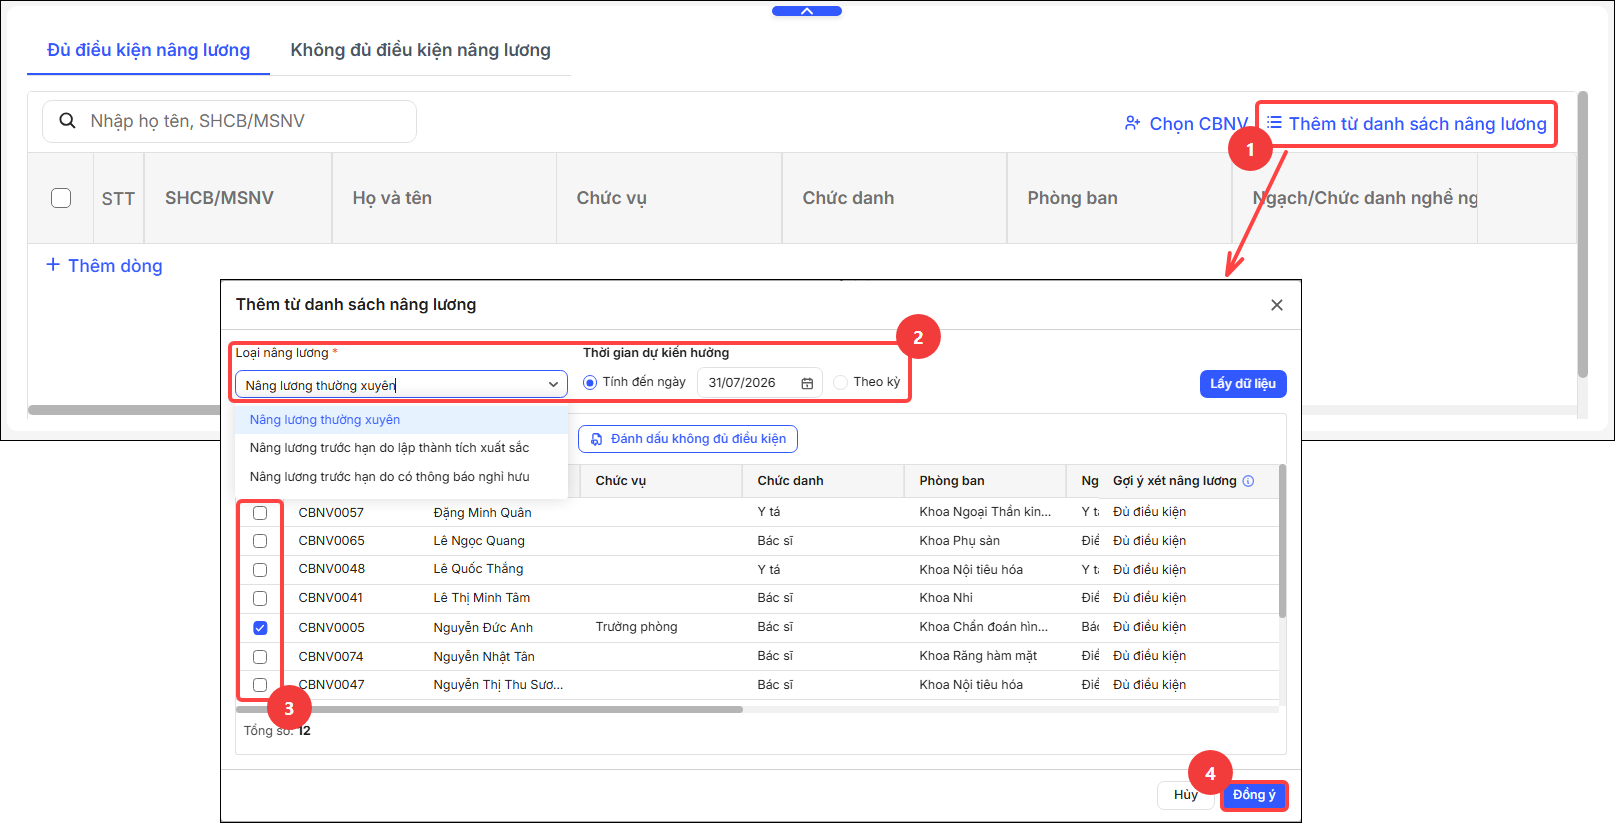Click the search magnifier icon
The image size is (1622, 828).
click(x=68, y=121)
